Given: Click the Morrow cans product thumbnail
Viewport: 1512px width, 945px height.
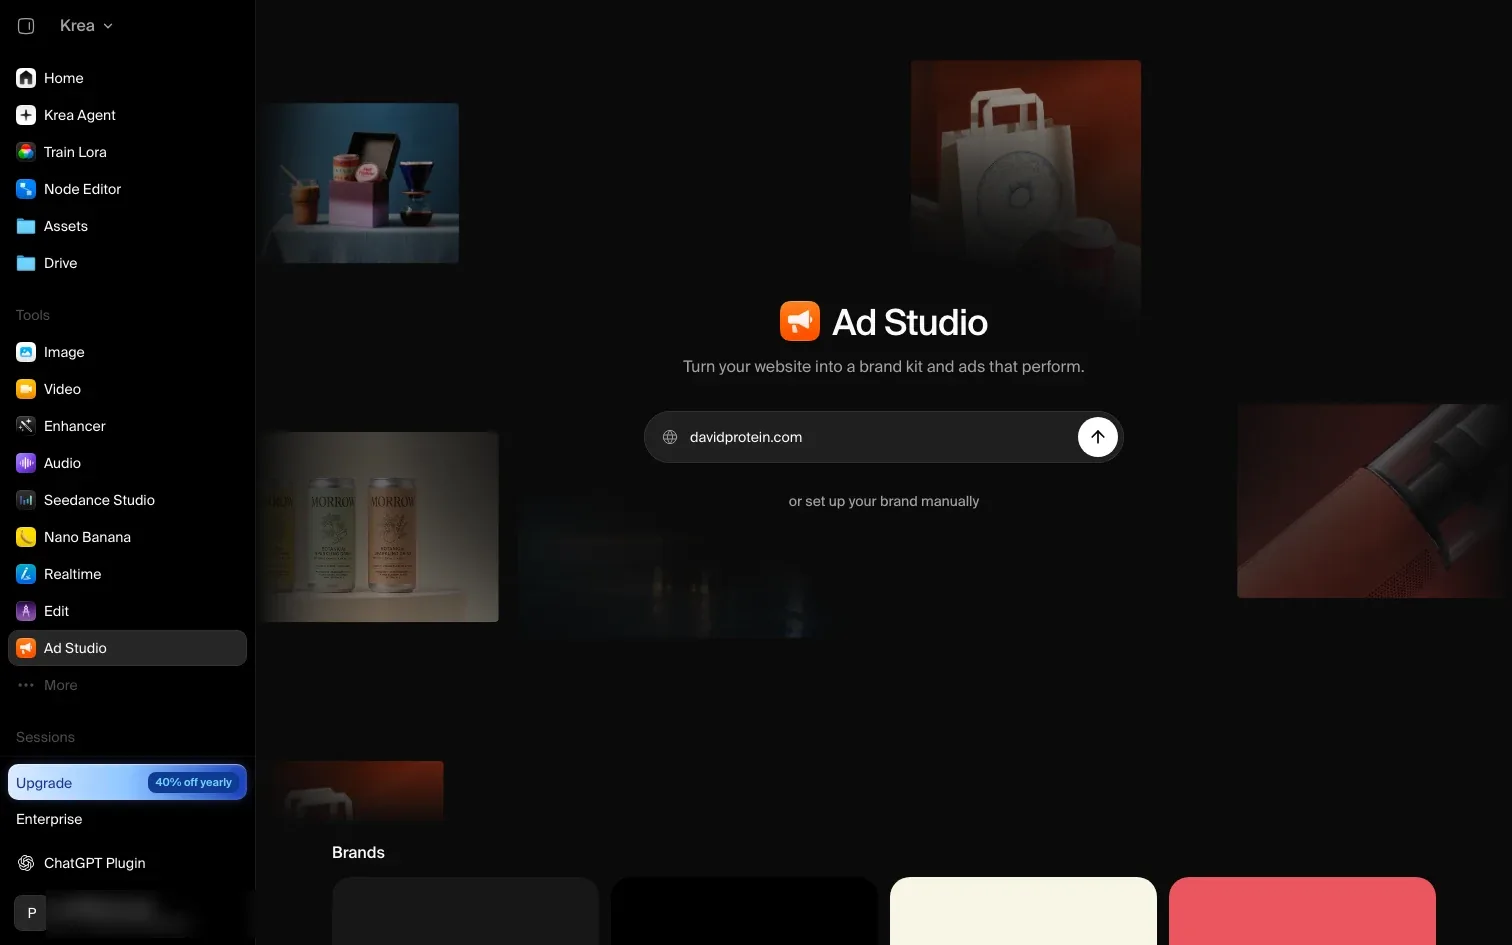Looking at the screenshot, I should [x=379, y=527].
